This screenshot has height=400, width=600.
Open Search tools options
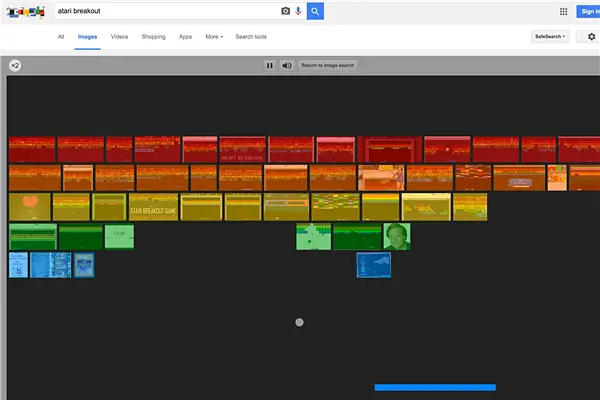[251, 37]
